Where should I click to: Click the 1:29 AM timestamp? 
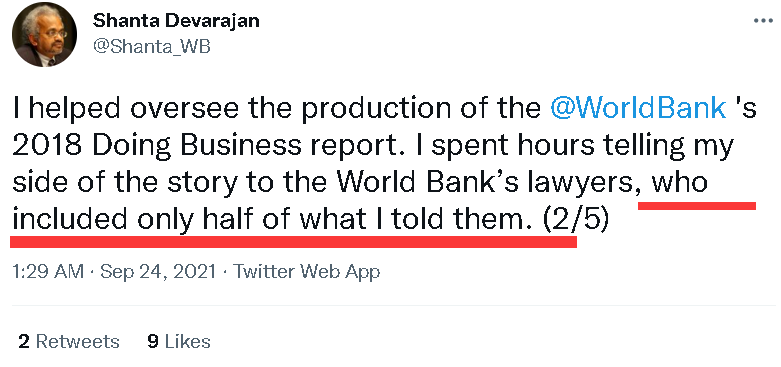[48, 272]
